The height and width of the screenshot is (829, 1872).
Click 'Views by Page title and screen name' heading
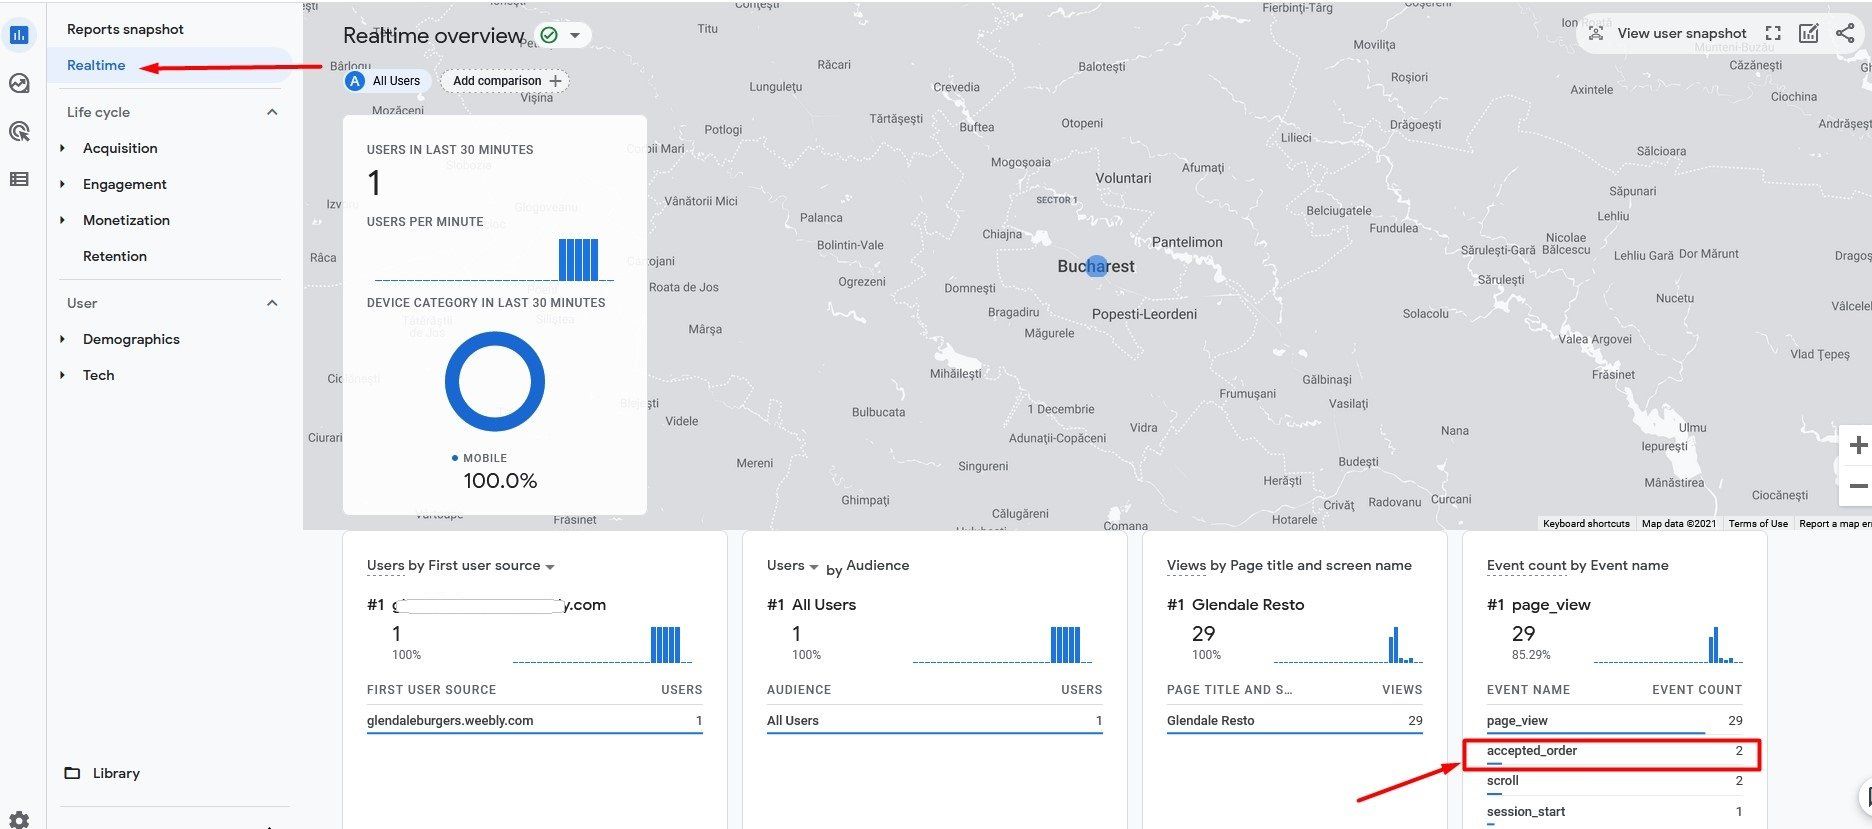pyautogui.click(x=1289, y=566)
